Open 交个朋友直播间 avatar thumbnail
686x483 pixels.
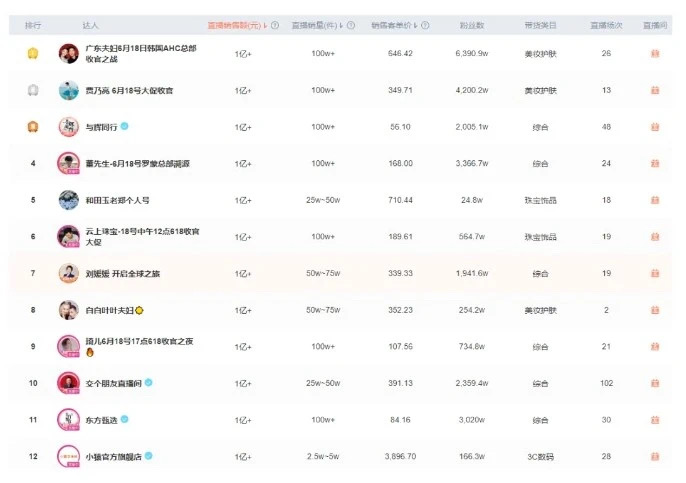point(69,383)
